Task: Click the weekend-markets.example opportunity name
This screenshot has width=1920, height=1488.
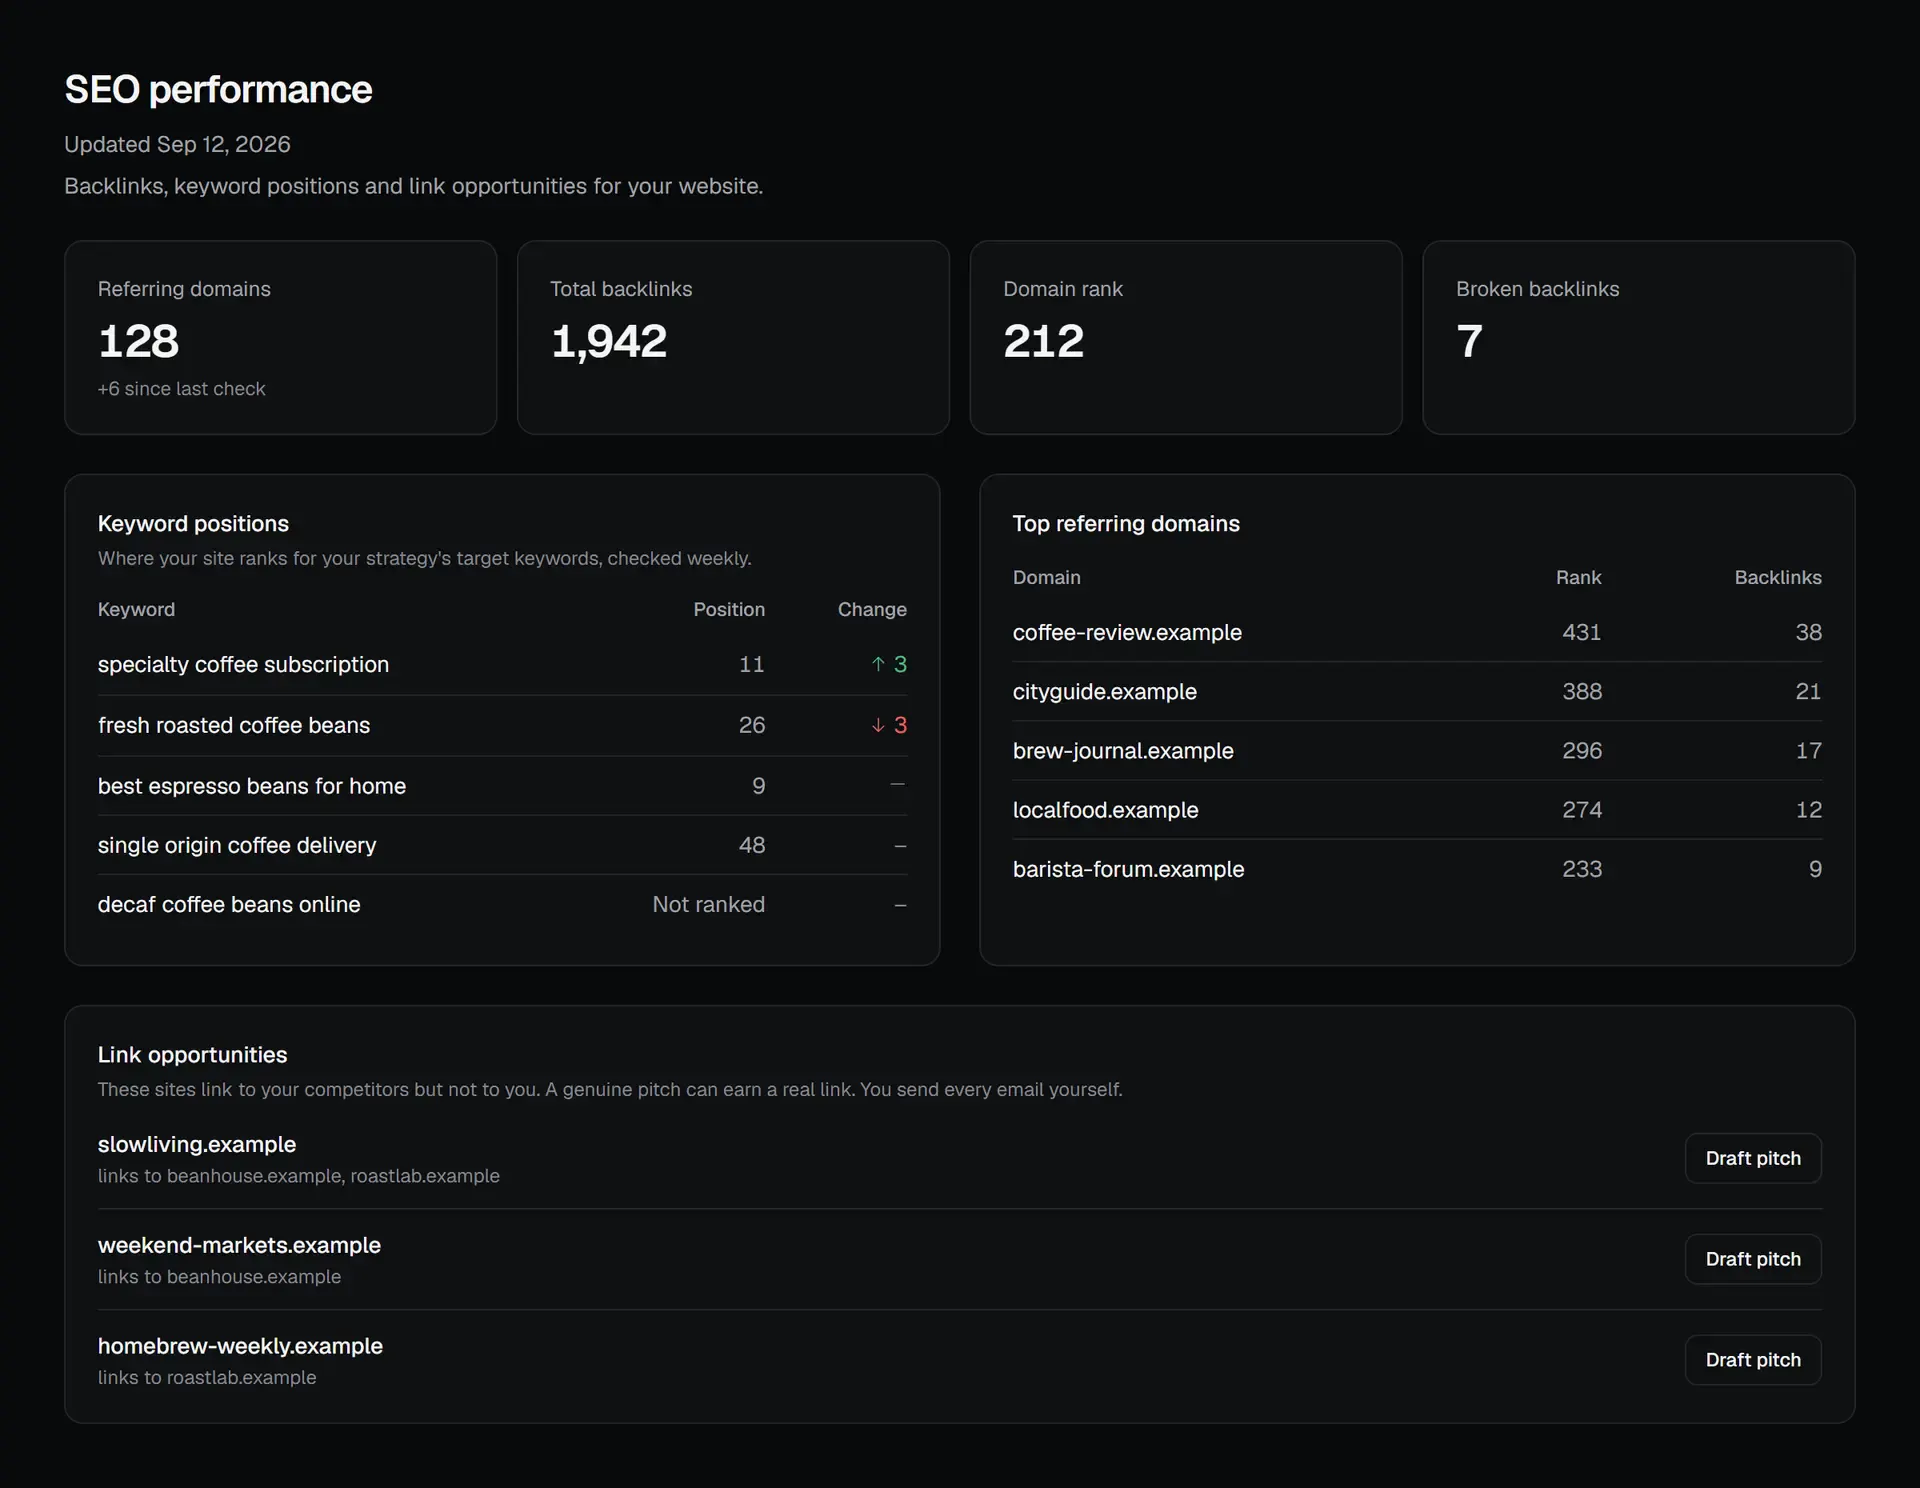Action: (239, 1245)
